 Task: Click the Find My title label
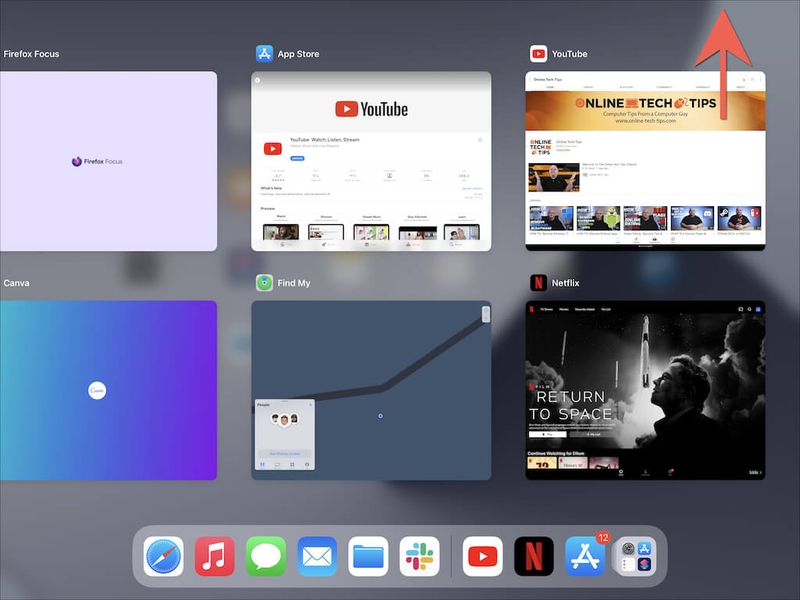coord(294,283)
